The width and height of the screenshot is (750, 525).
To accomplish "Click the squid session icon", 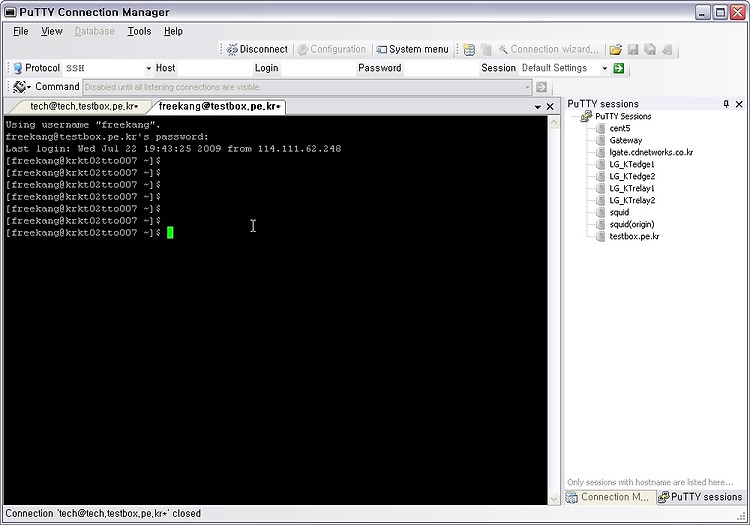I will 600,212.
